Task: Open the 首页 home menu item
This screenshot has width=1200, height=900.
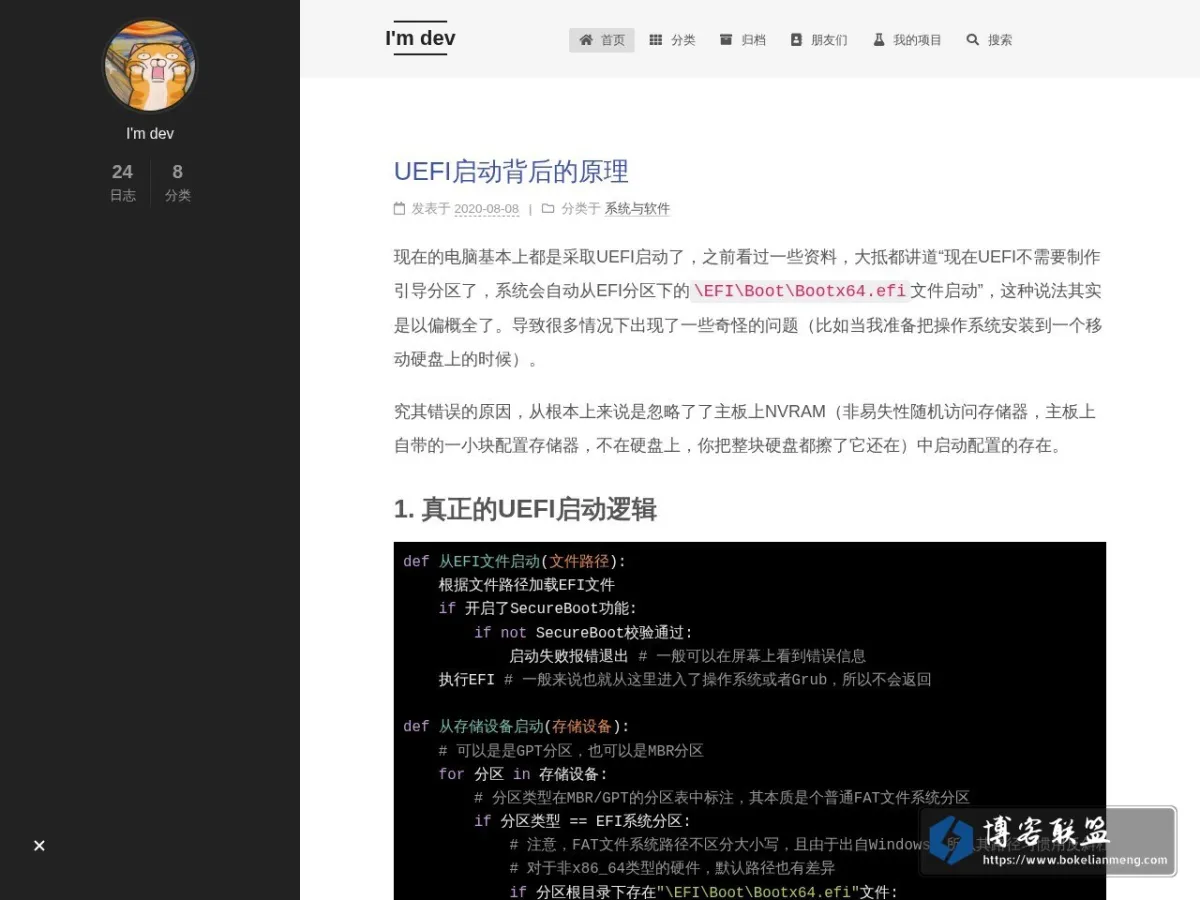Action: (602, 40)
